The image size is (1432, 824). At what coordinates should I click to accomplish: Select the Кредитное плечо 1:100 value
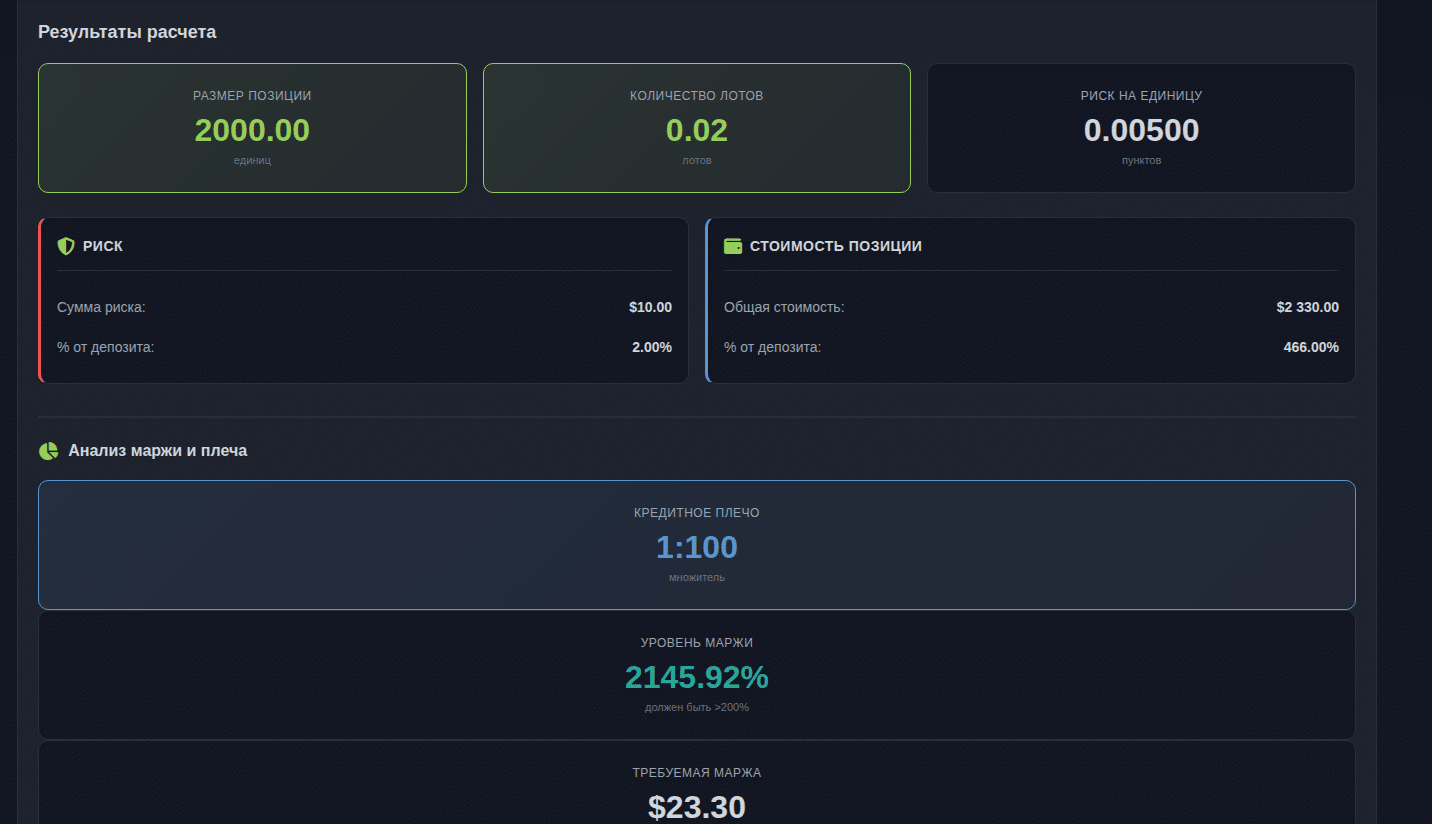tap(696, 547)
